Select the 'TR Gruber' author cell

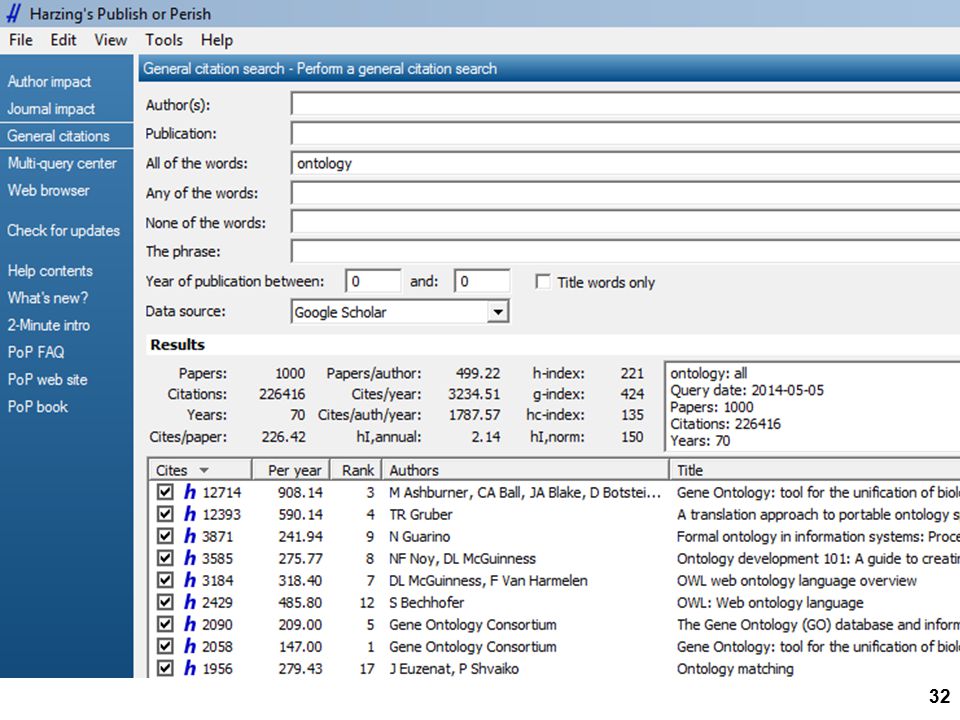[421, 514]
